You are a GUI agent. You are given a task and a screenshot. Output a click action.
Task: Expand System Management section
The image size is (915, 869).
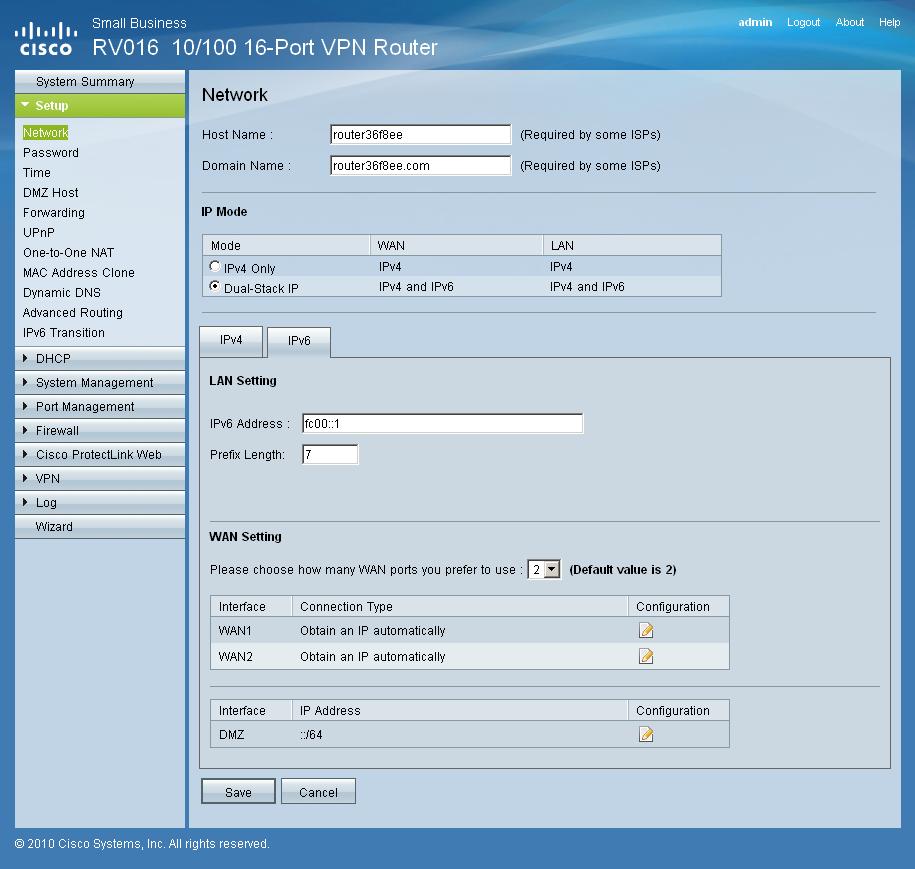(x=100, y=382)
